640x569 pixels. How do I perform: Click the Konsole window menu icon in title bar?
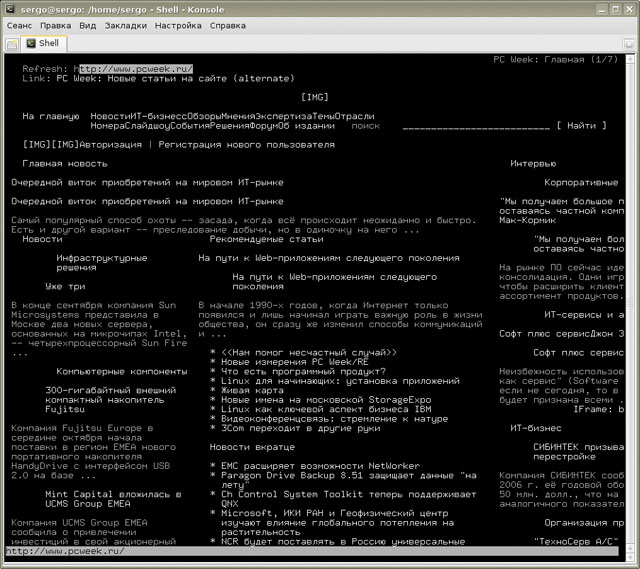[x=10, y=9]
